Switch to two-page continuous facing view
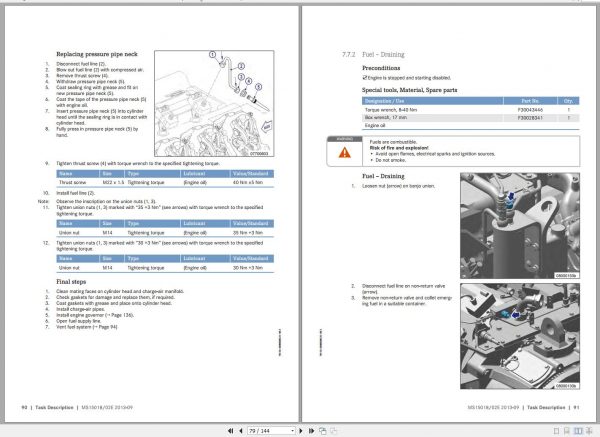The height and width of the screenshot is (437, 600). tap(589, 431)
